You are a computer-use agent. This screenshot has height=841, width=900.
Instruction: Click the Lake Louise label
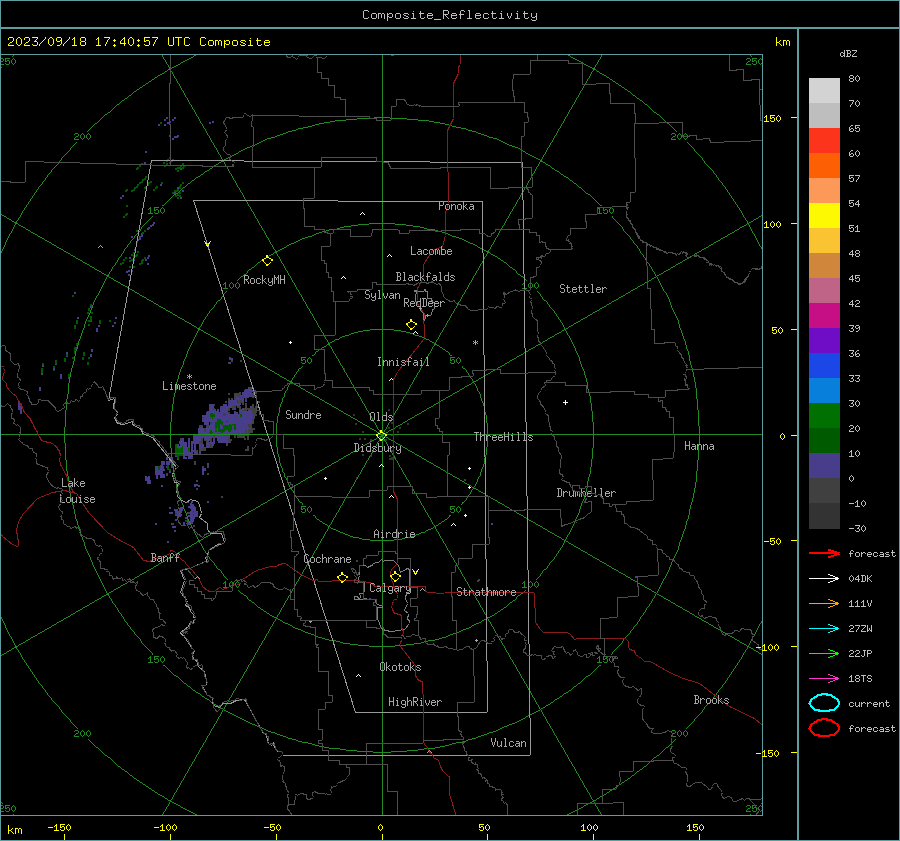(77, 491)
